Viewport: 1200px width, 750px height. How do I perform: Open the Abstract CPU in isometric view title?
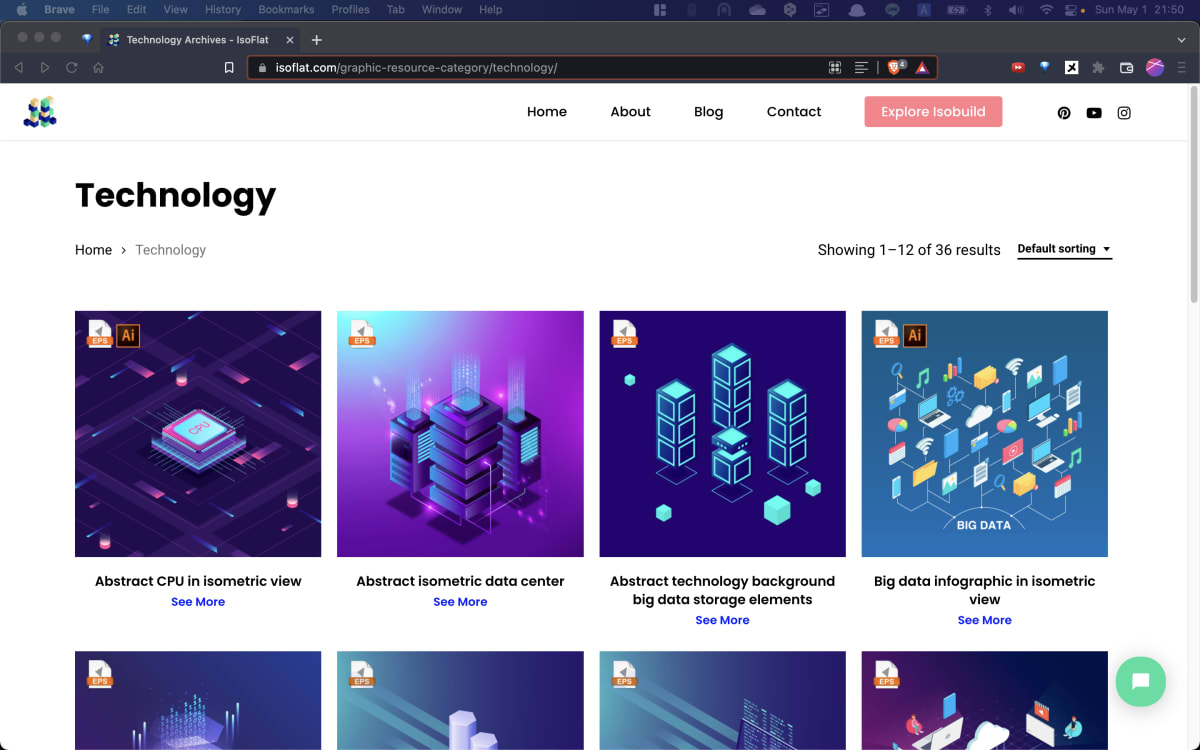coord(198,581)
